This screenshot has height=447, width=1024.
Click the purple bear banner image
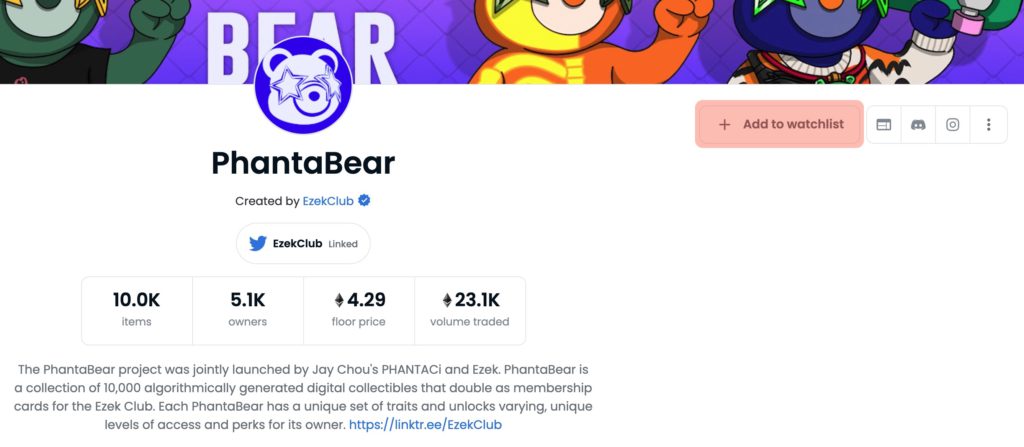point(512,42)
